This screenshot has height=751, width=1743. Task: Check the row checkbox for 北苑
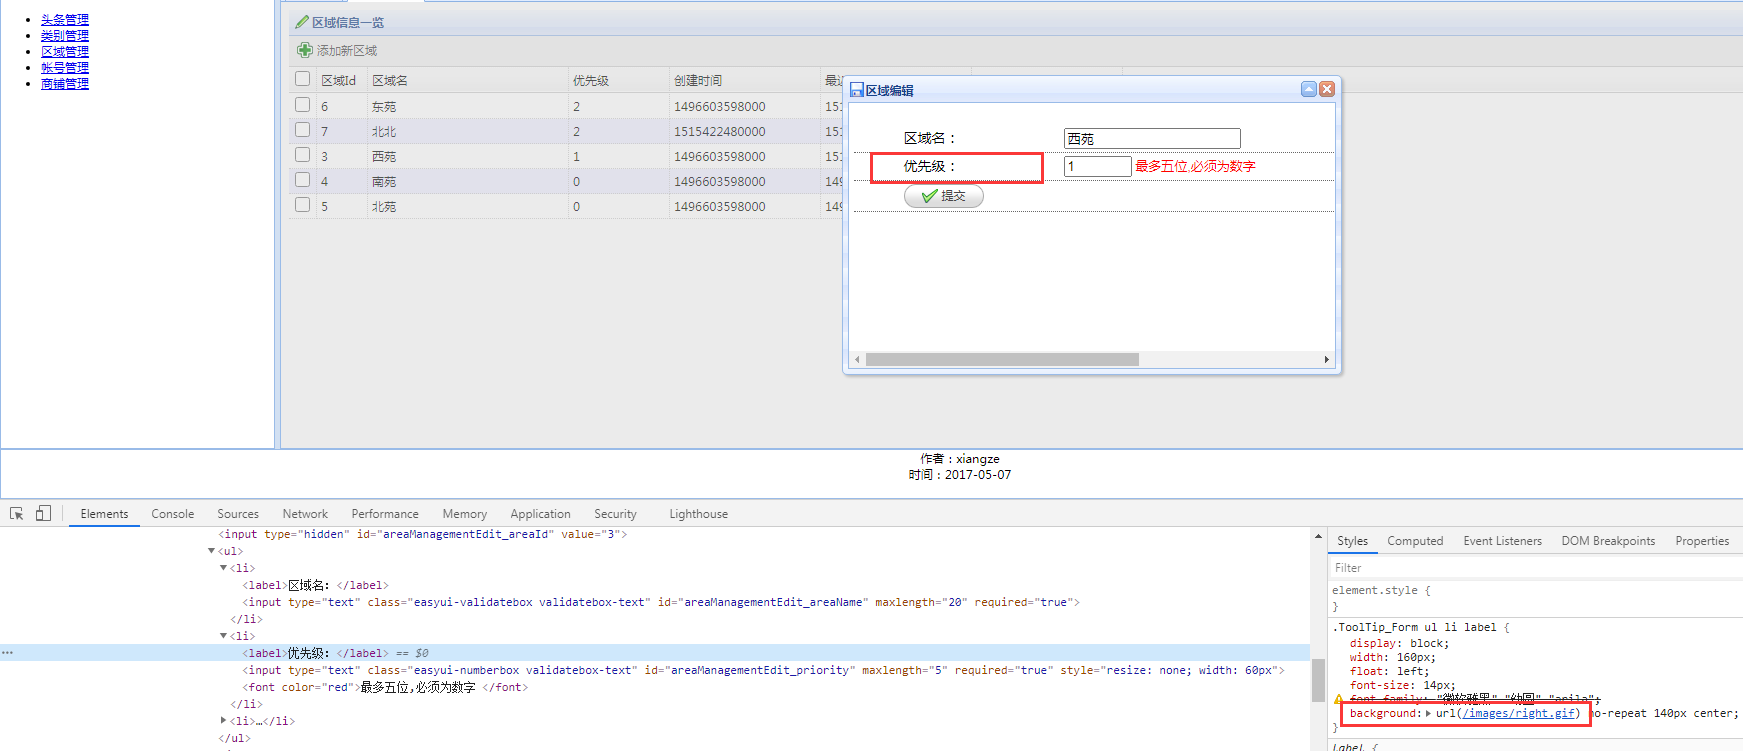tap(303, 204)
